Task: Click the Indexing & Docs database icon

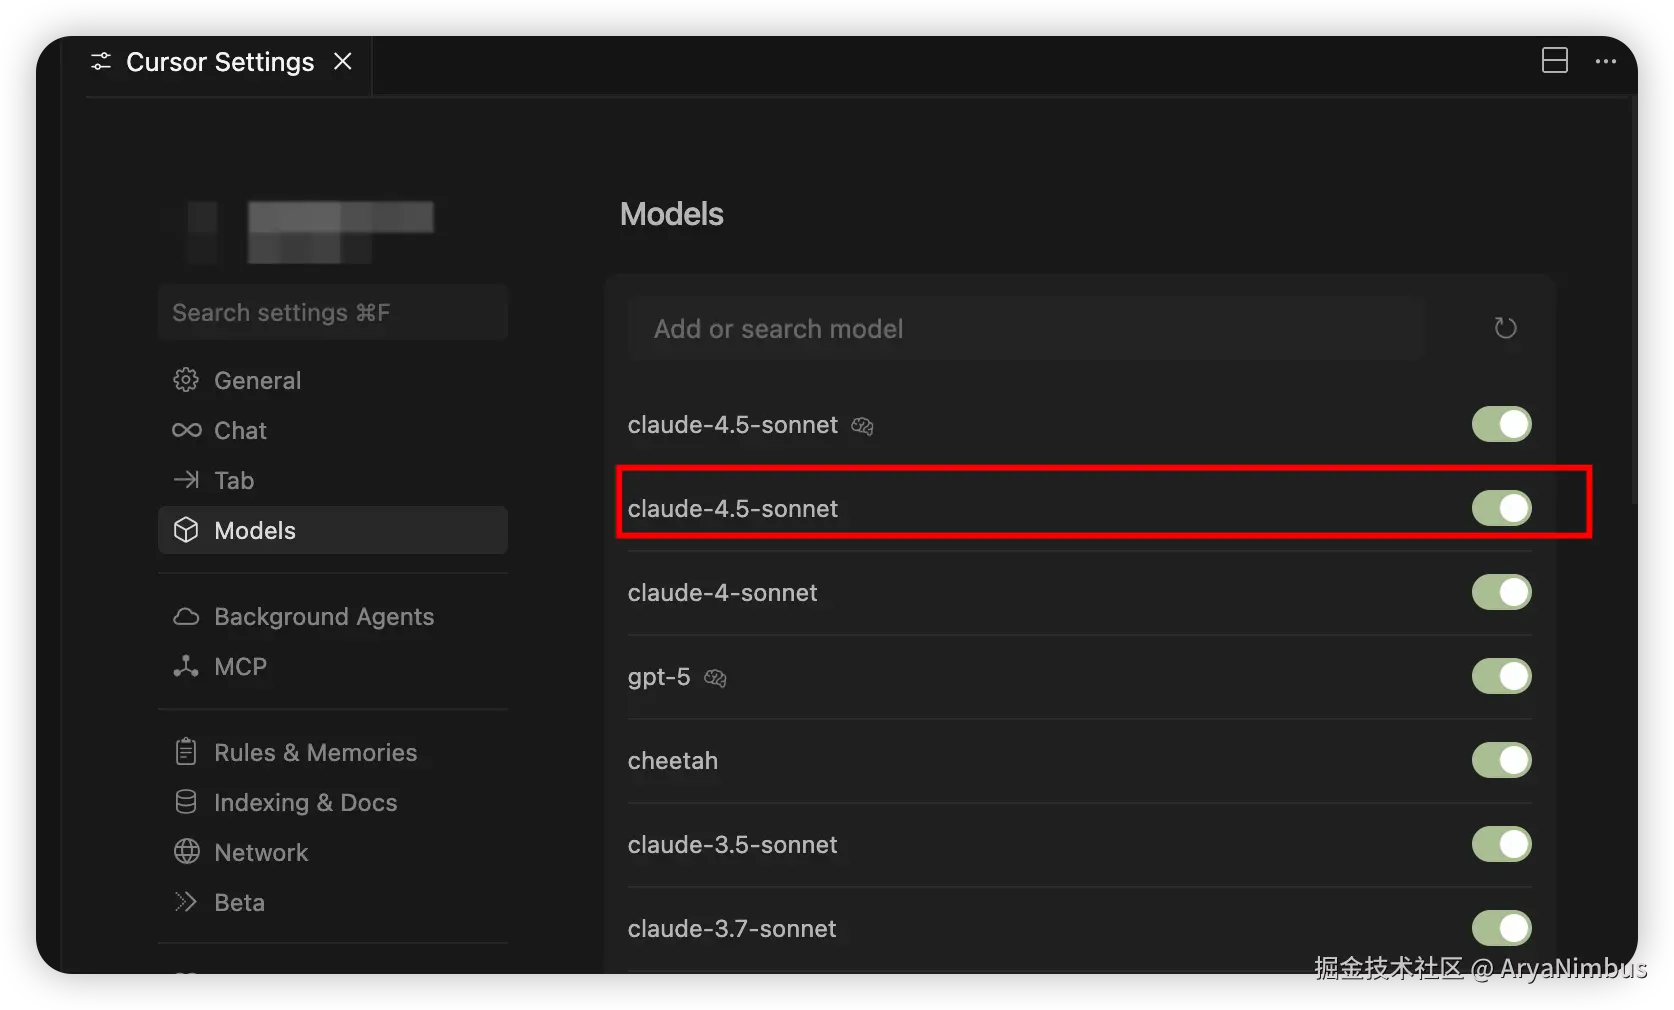Action: click(x=186, y=802)
